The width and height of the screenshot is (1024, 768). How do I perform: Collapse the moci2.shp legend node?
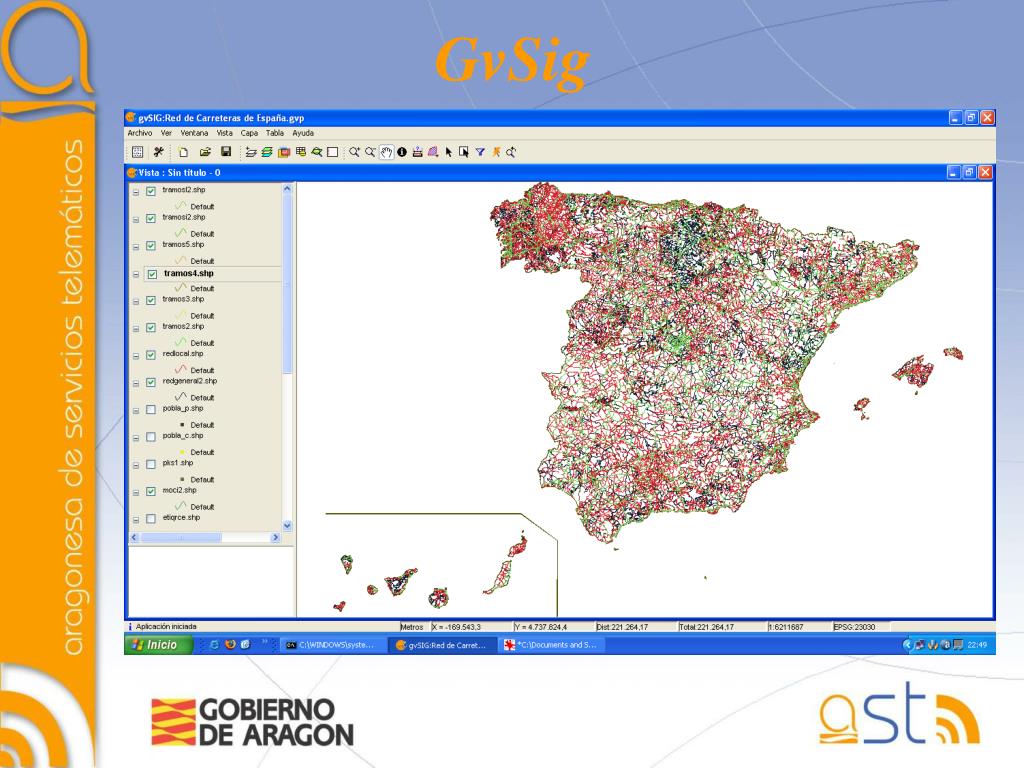point(136,492)
